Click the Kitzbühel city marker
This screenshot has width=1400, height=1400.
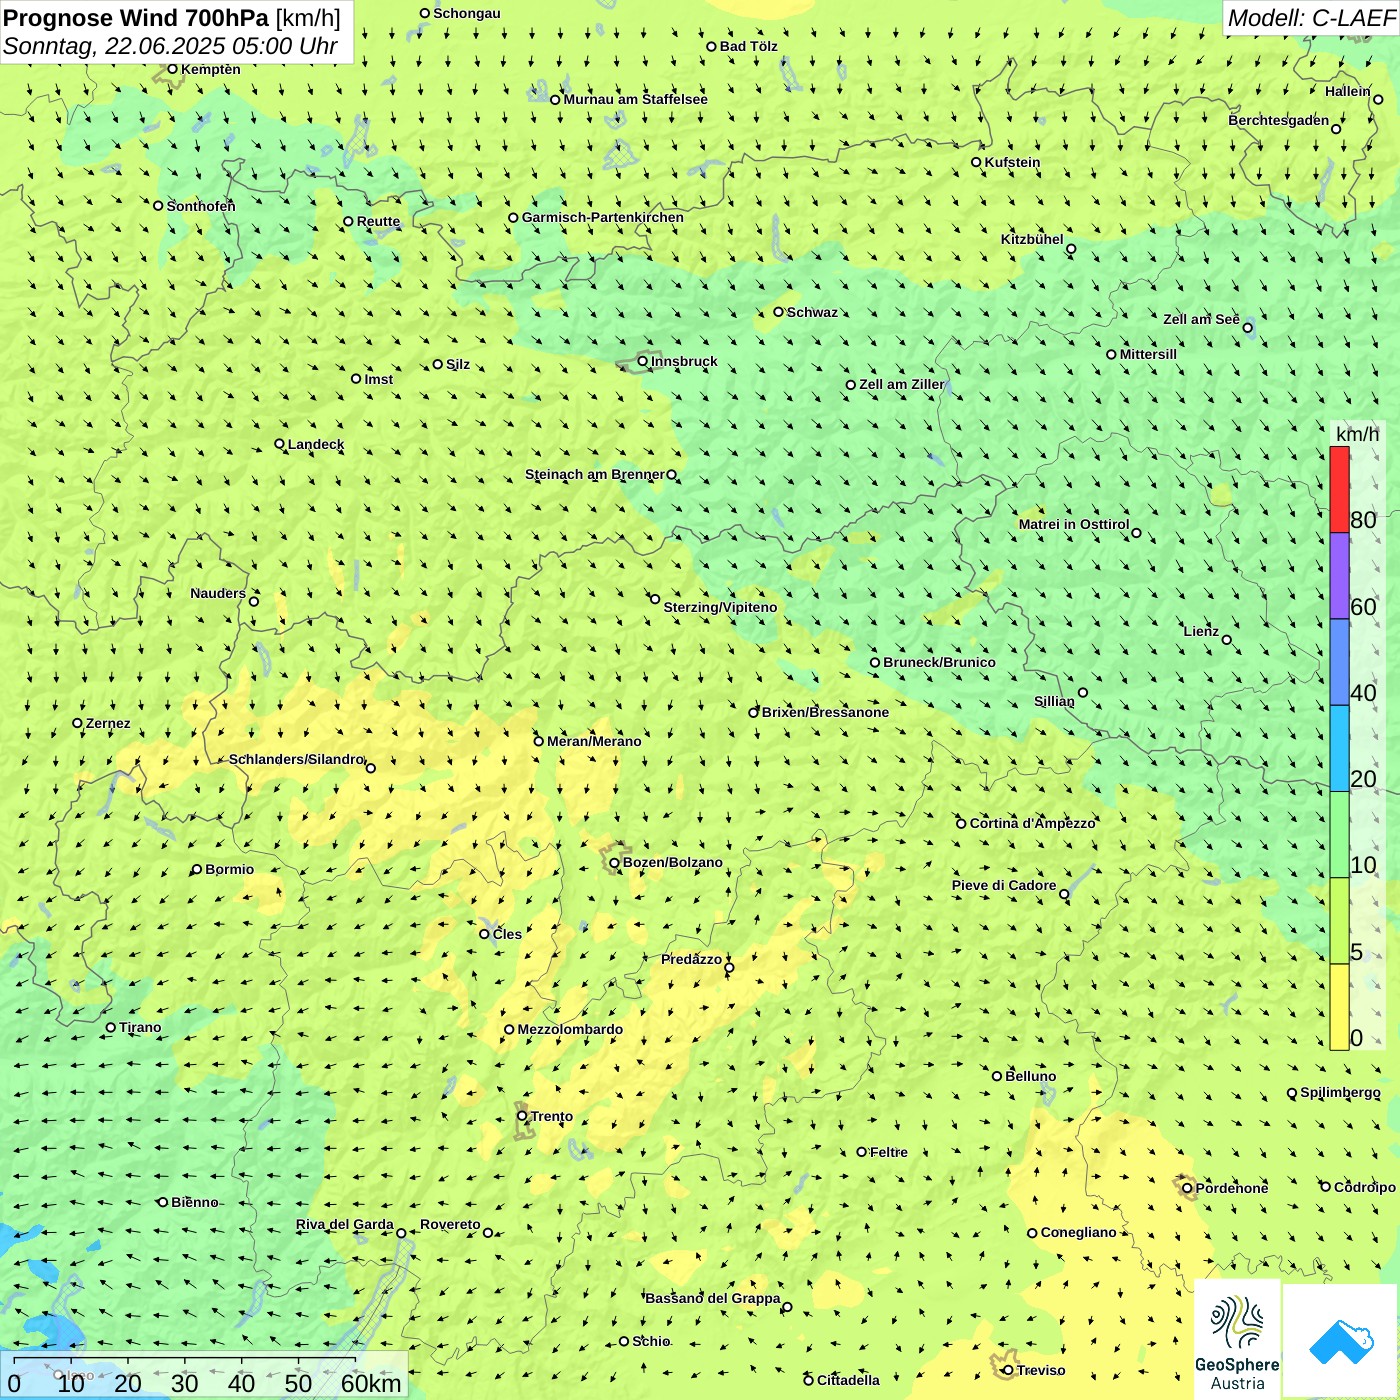pos(1071,249)
